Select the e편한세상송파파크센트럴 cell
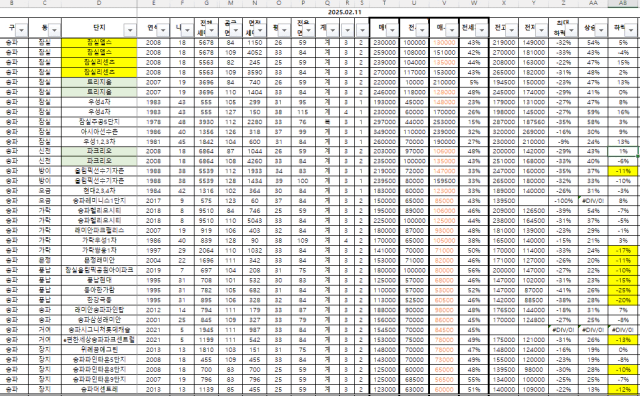This screenshot has width=640, height=396. [99, 339]
